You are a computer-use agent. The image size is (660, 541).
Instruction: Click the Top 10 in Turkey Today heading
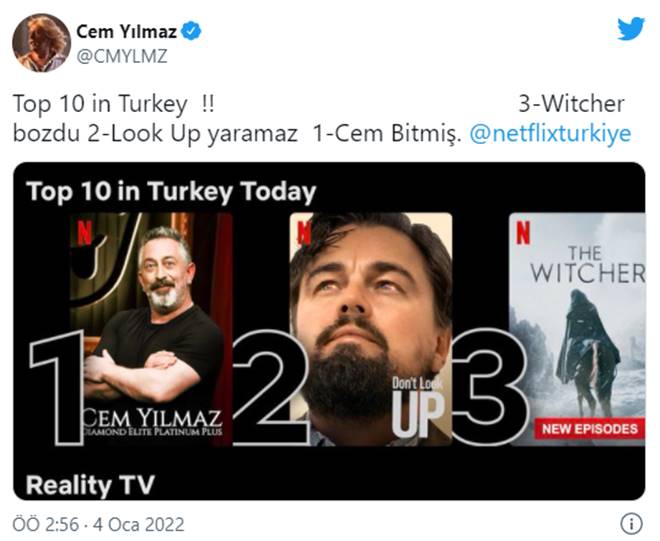171,191
